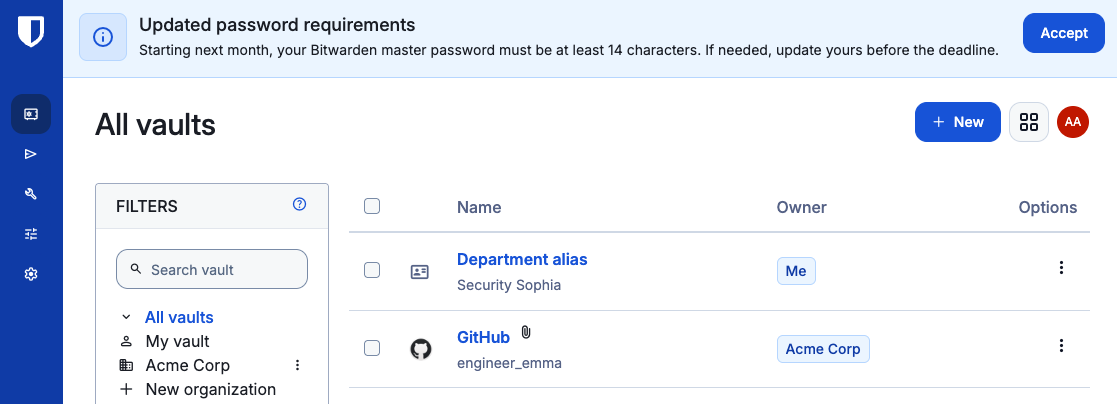The image size is (1117, 404).
Task: Open the GitHub item link
Action: pos(483,337)
